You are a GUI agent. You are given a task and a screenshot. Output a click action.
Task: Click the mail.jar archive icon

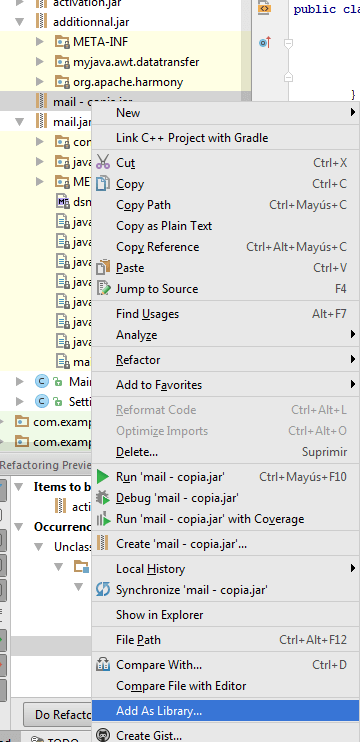(x=42, y=122)
